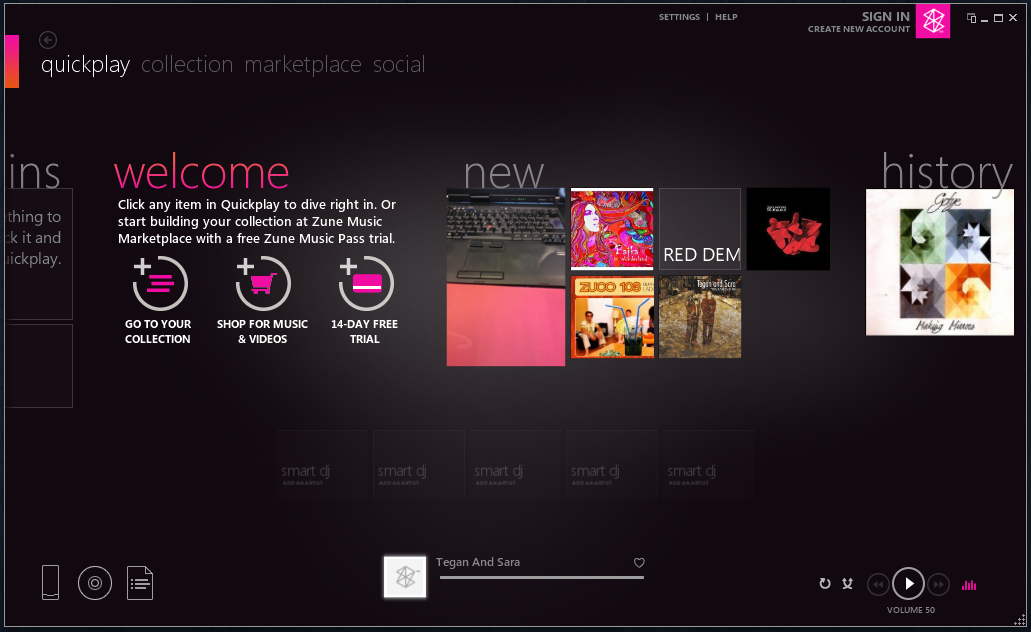The height and width of the screenshot is (632, 1031).
Task: Click the Go To Your Collection icon
Action: pyautogui.click(x=160, y=284)
